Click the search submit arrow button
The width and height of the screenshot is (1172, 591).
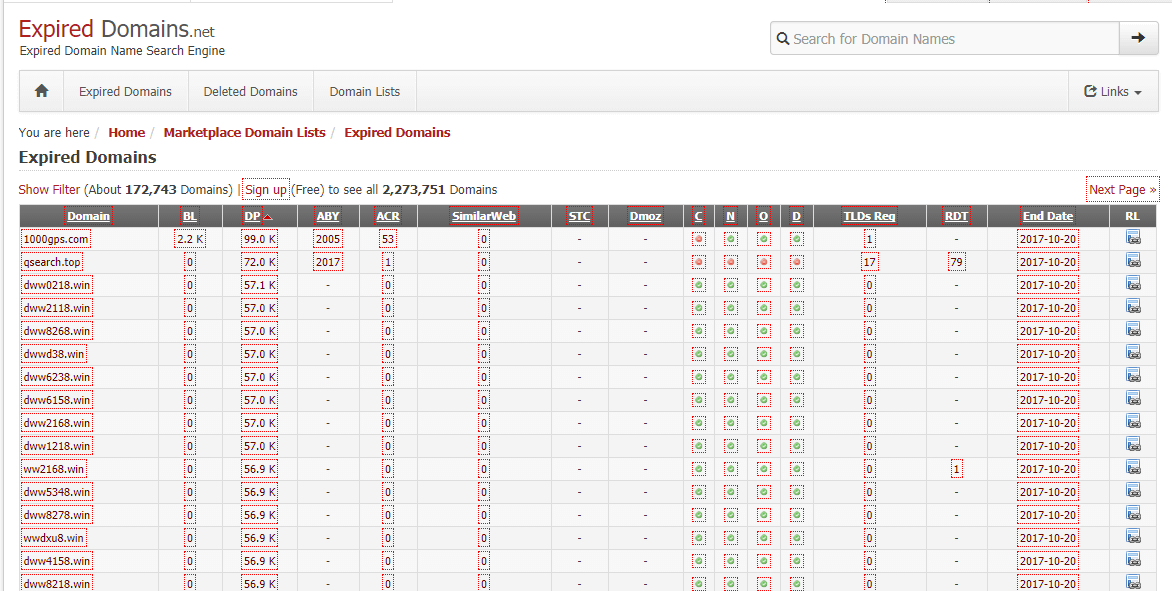1138,38
